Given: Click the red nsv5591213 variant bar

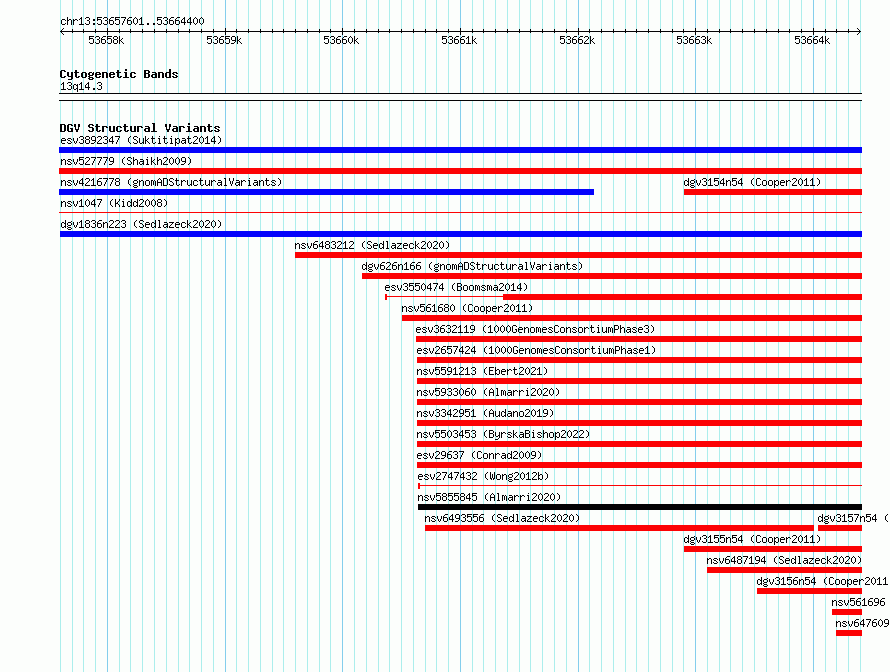Looking at the screenshot, I should [x=639, y=381].
